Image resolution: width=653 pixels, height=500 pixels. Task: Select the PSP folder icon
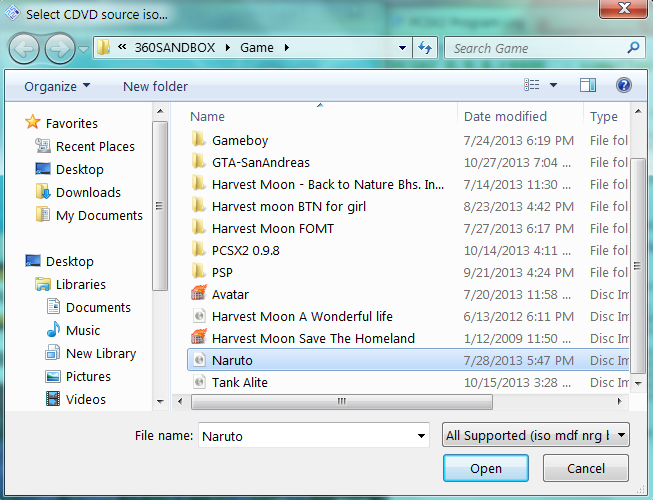[x=199, y=272]
